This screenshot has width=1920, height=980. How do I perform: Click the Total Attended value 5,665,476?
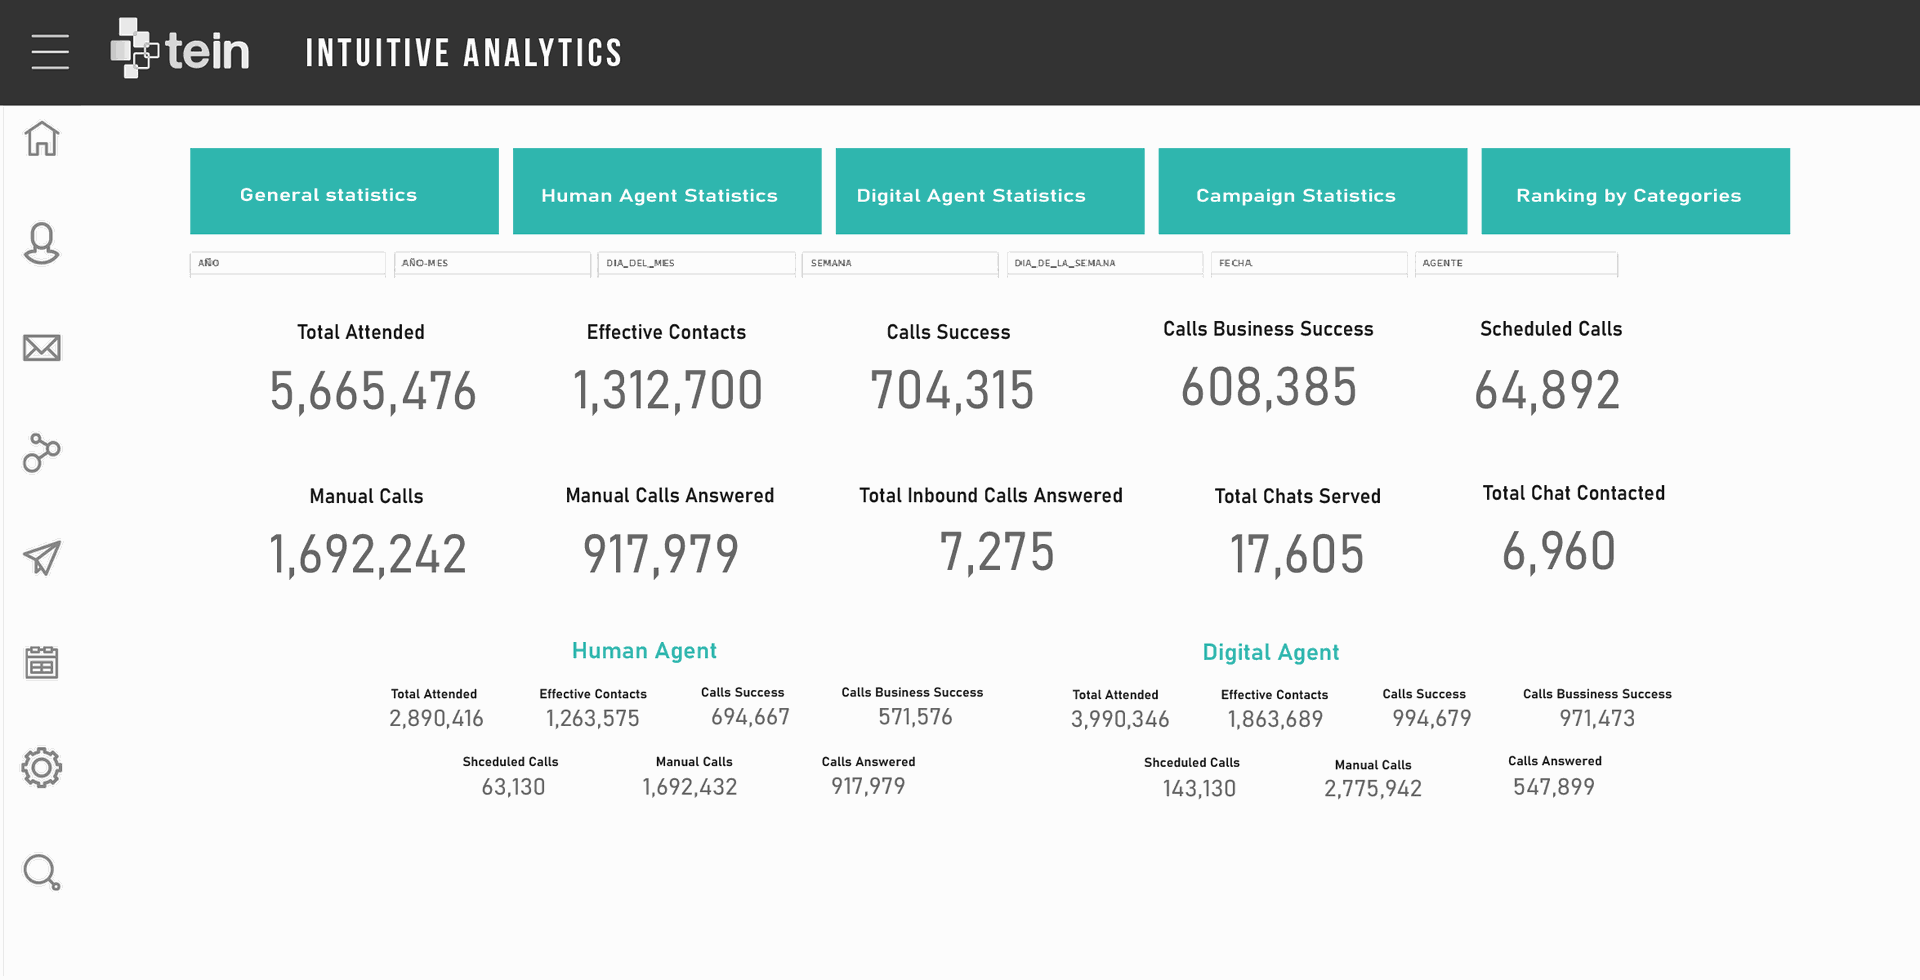[372, 391]
